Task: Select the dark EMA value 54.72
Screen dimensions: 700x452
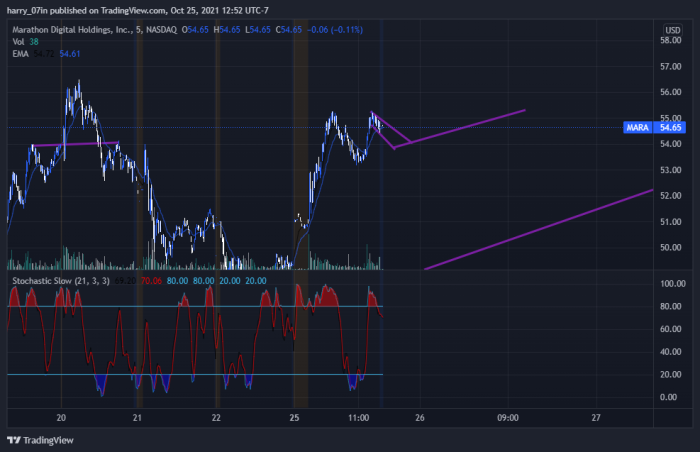Action: [x=44, y=54]
